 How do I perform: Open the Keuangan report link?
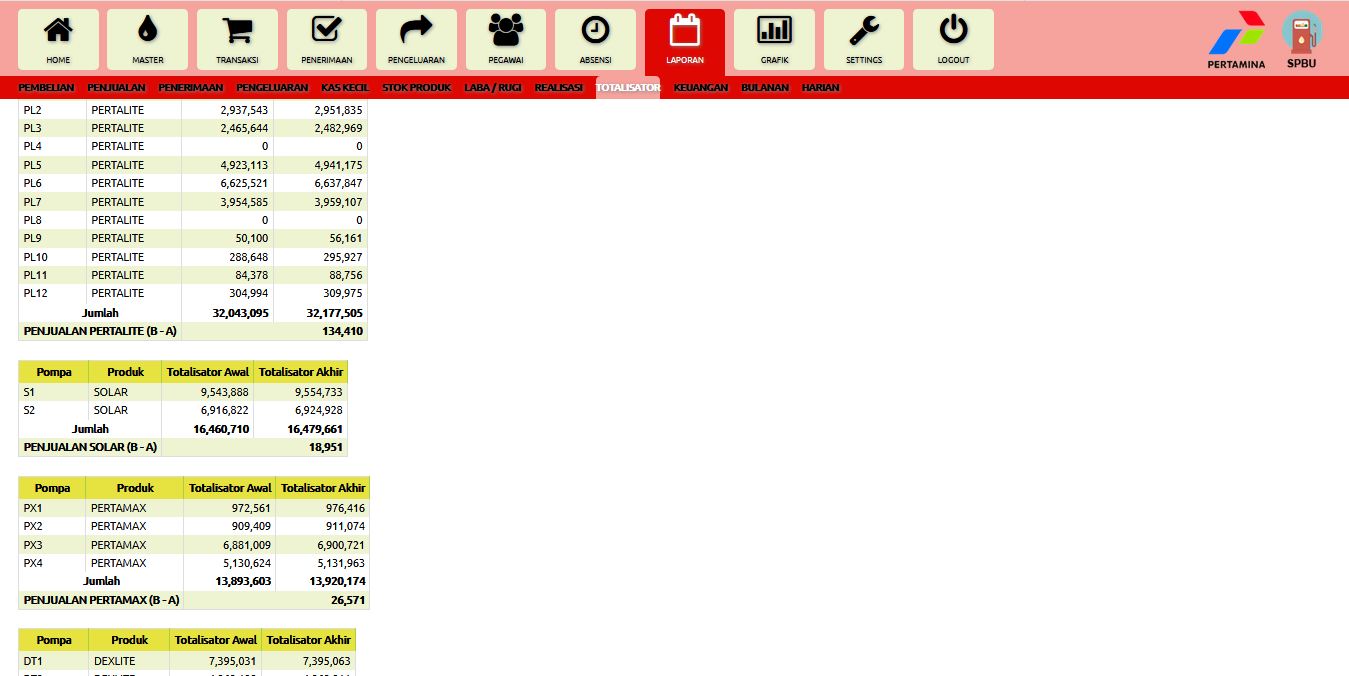click(701, 88)
